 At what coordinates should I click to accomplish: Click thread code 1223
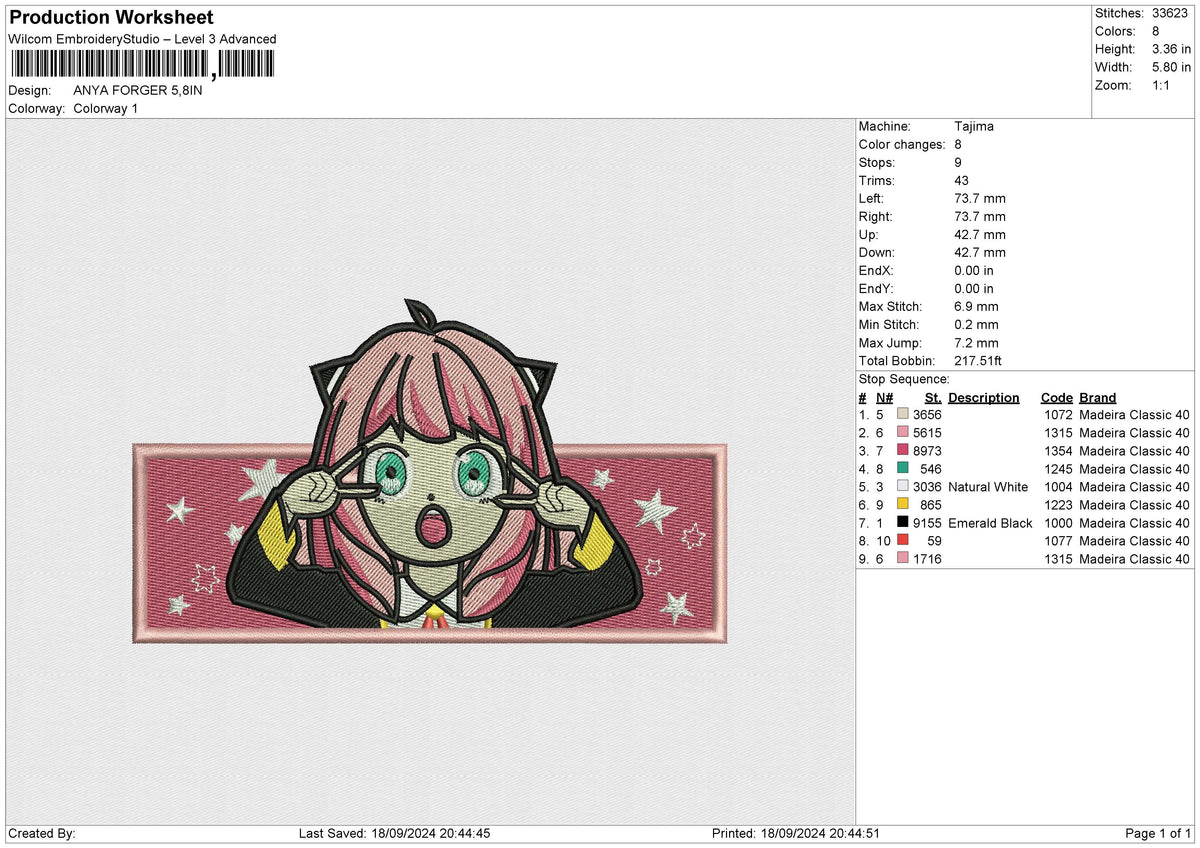click(1058, 505)
